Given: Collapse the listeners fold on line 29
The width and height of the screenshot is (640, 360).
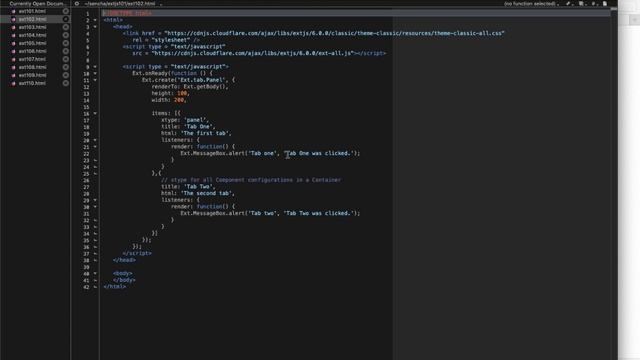Looking at the screenshot, I should pos(95,200).
